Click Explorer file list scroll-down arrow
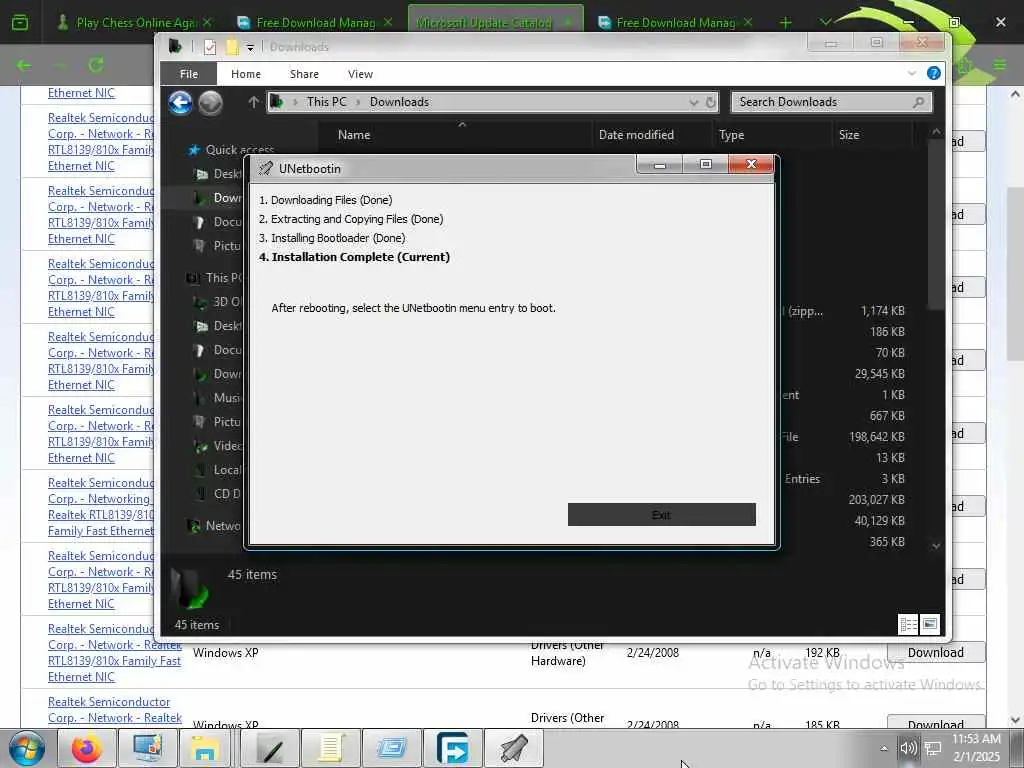Image resolution: width=1024 pixels, height=768 pixels. pyautogui.click(x=936, y=546)
